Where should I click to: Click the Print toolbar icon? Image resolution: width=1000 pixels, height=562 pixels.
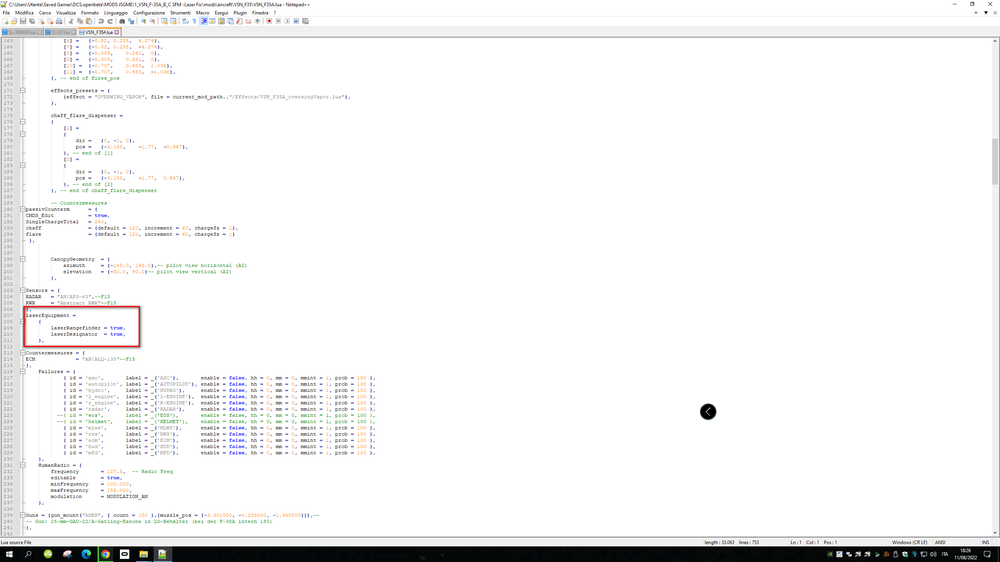59,21
